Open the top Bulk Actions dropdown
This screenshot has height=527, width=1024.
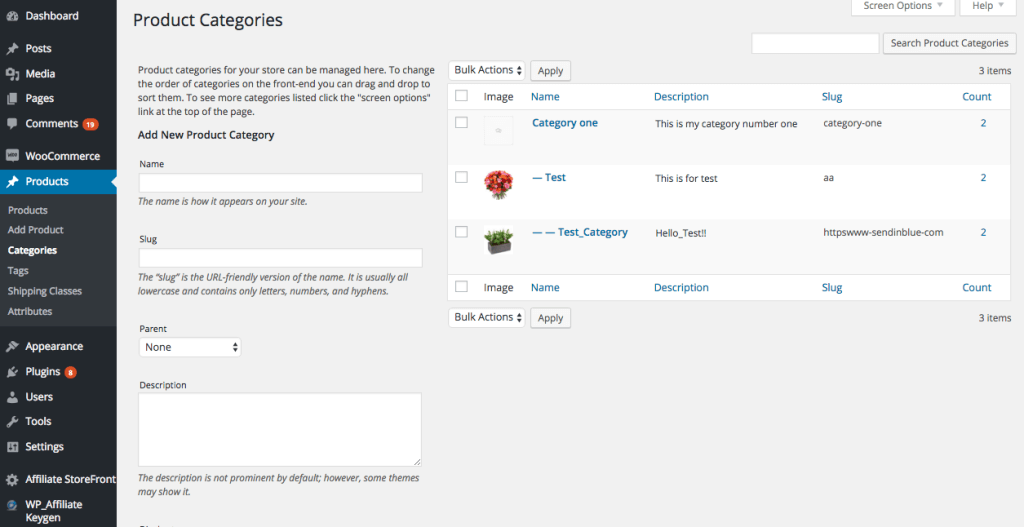click(488, 70)
